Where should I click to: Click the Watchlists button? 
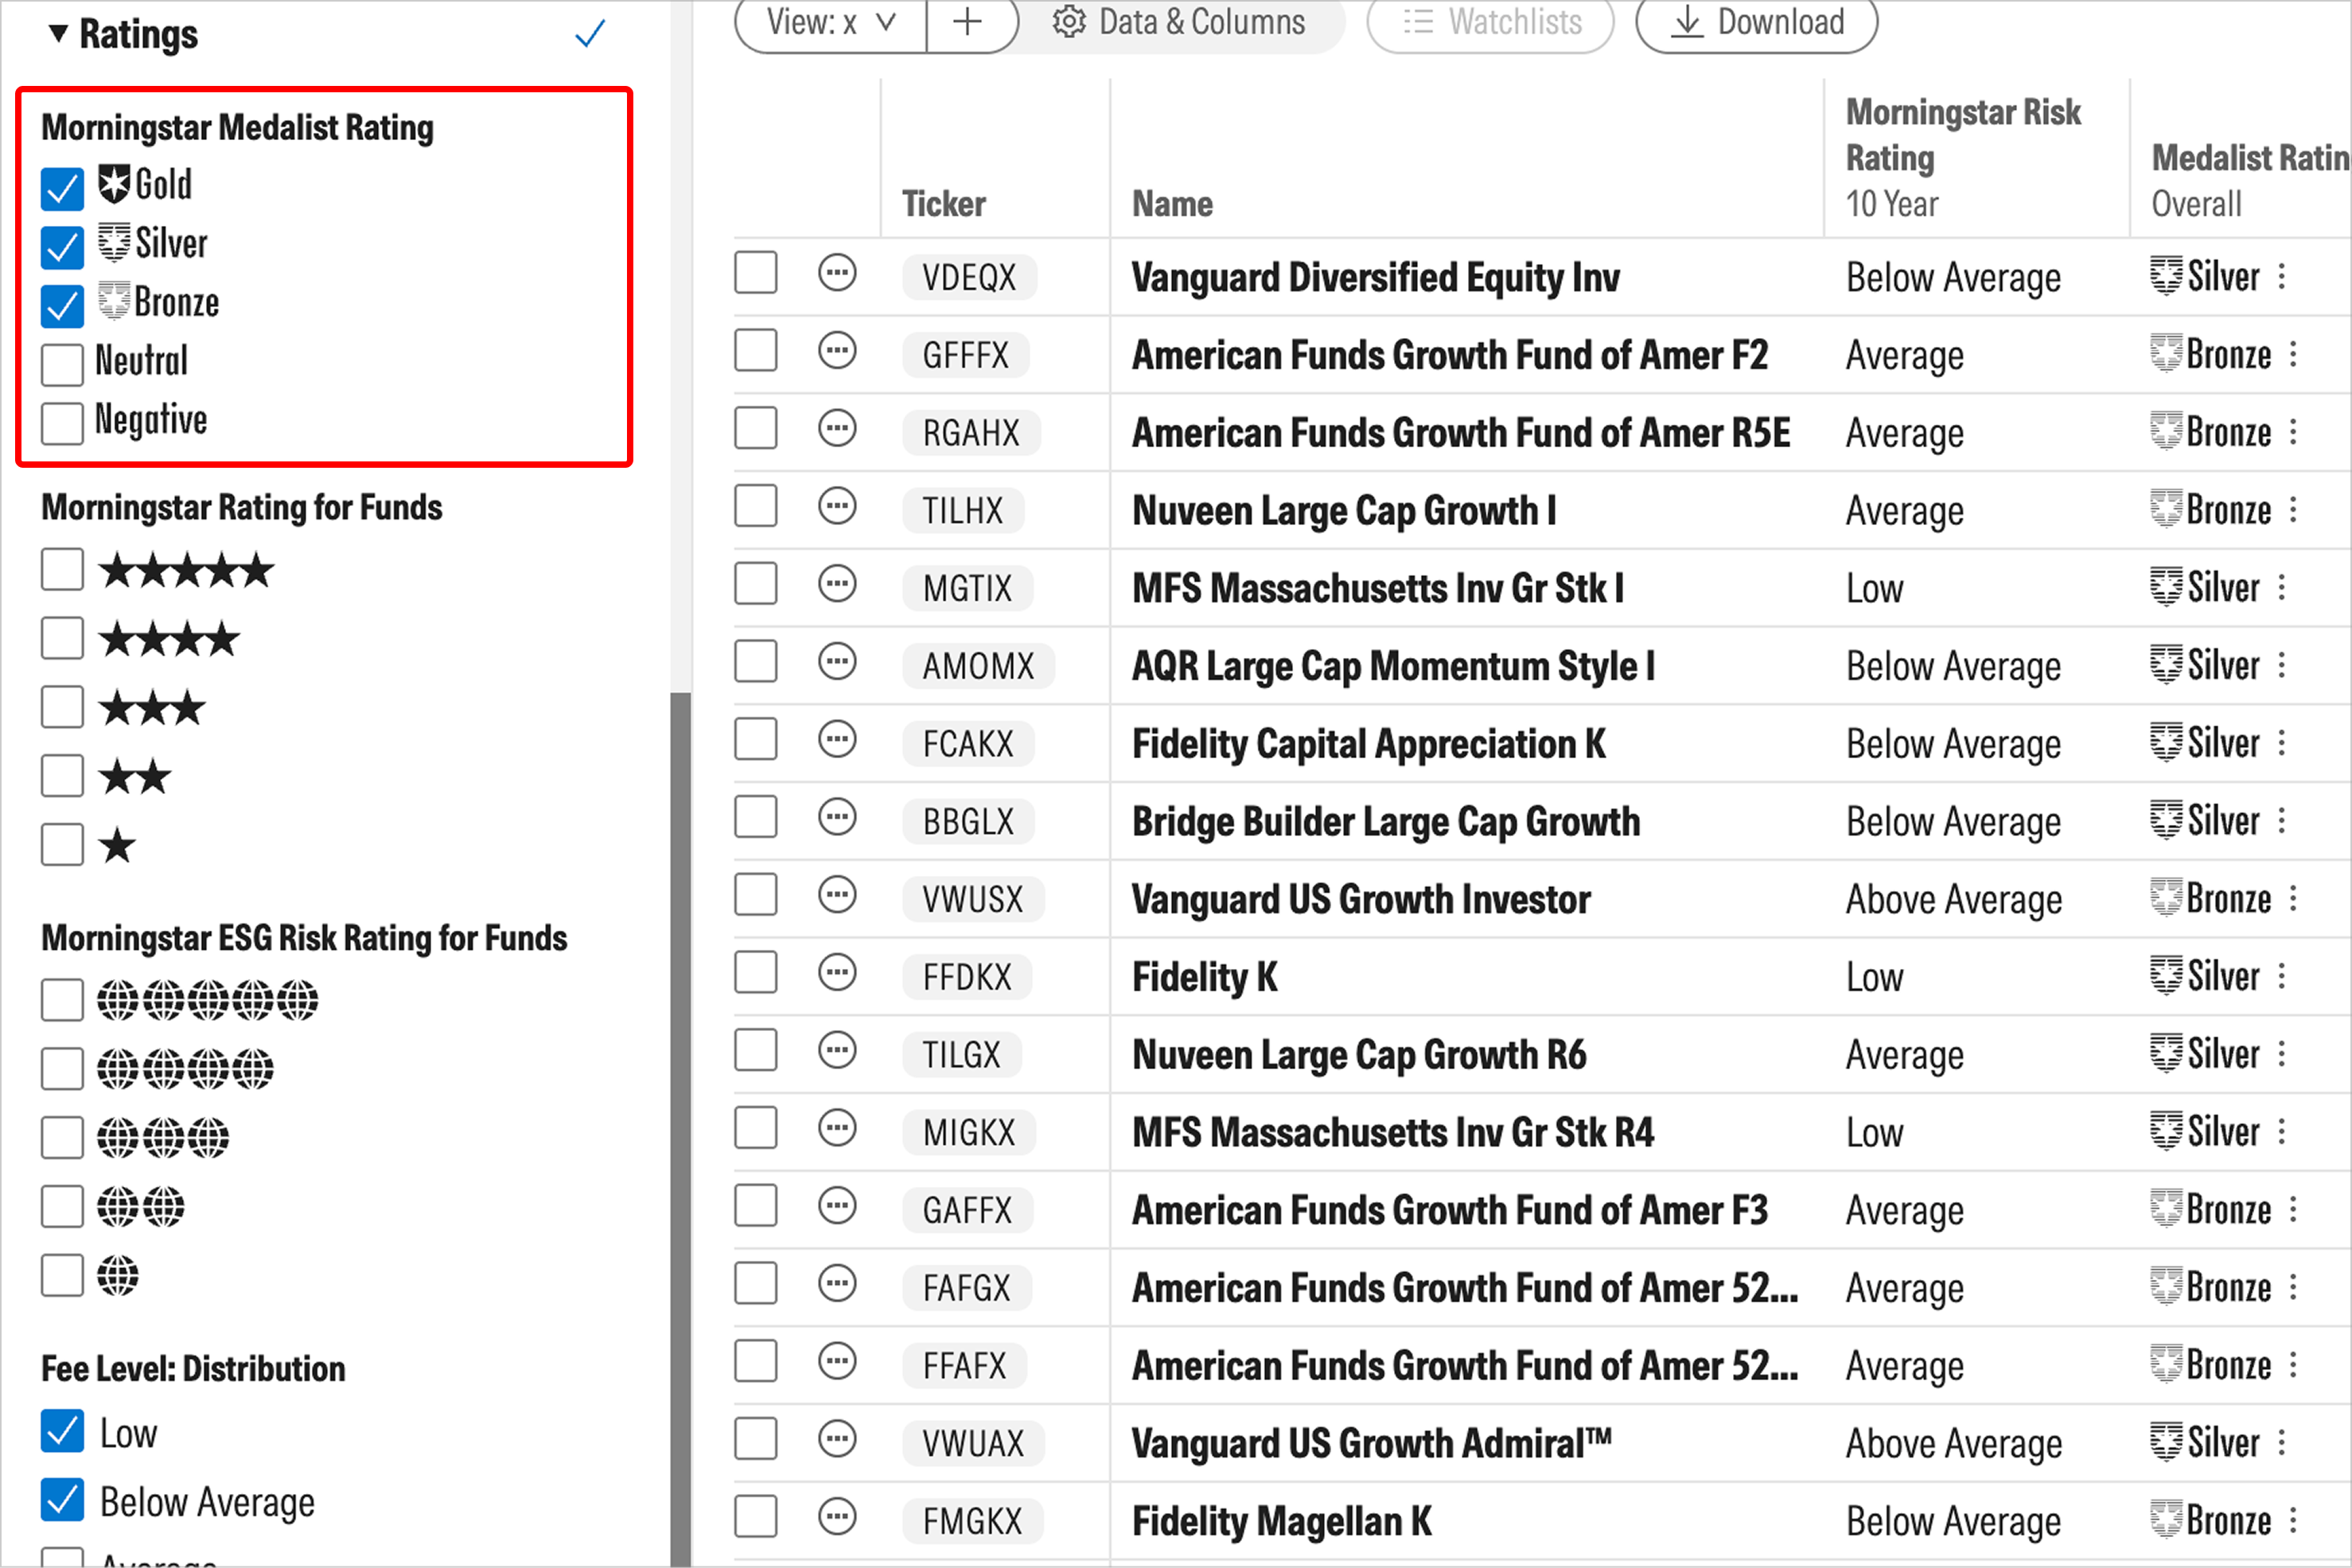pyautogui.click(x=1491, y=22)
